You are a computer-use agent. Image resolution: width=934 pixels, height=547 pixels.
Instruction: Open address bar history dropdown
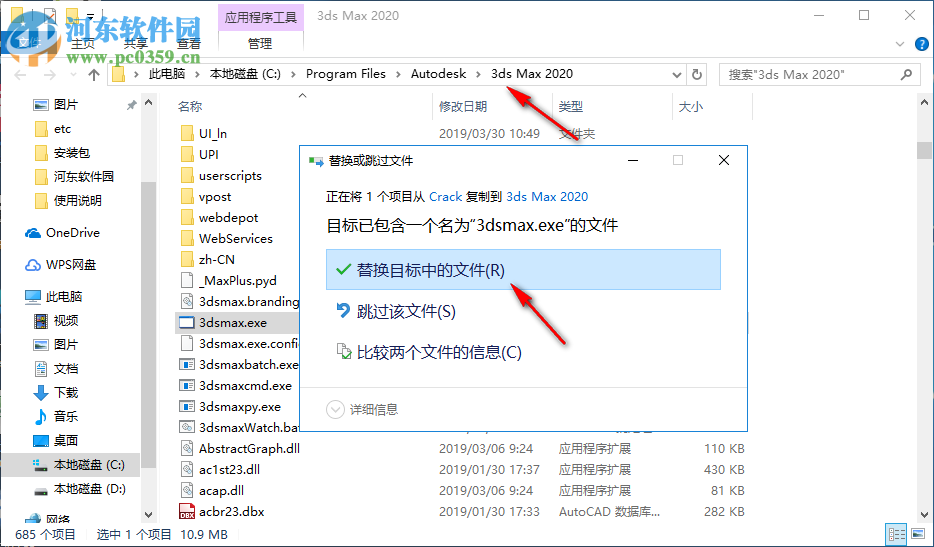click(x=677, y=75)
